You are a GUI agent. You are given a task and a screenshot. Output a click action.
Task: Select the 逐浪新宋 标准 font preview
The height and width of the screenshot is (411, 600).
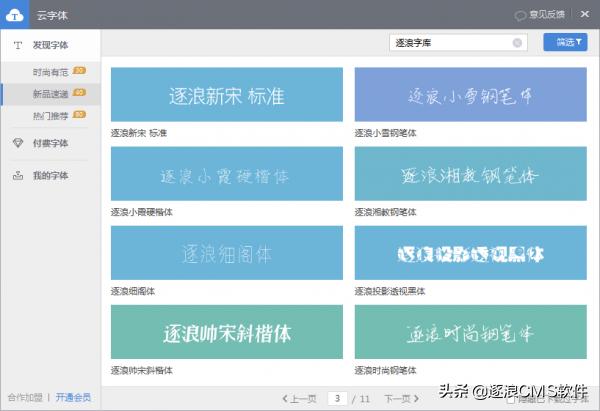[227, 95]
